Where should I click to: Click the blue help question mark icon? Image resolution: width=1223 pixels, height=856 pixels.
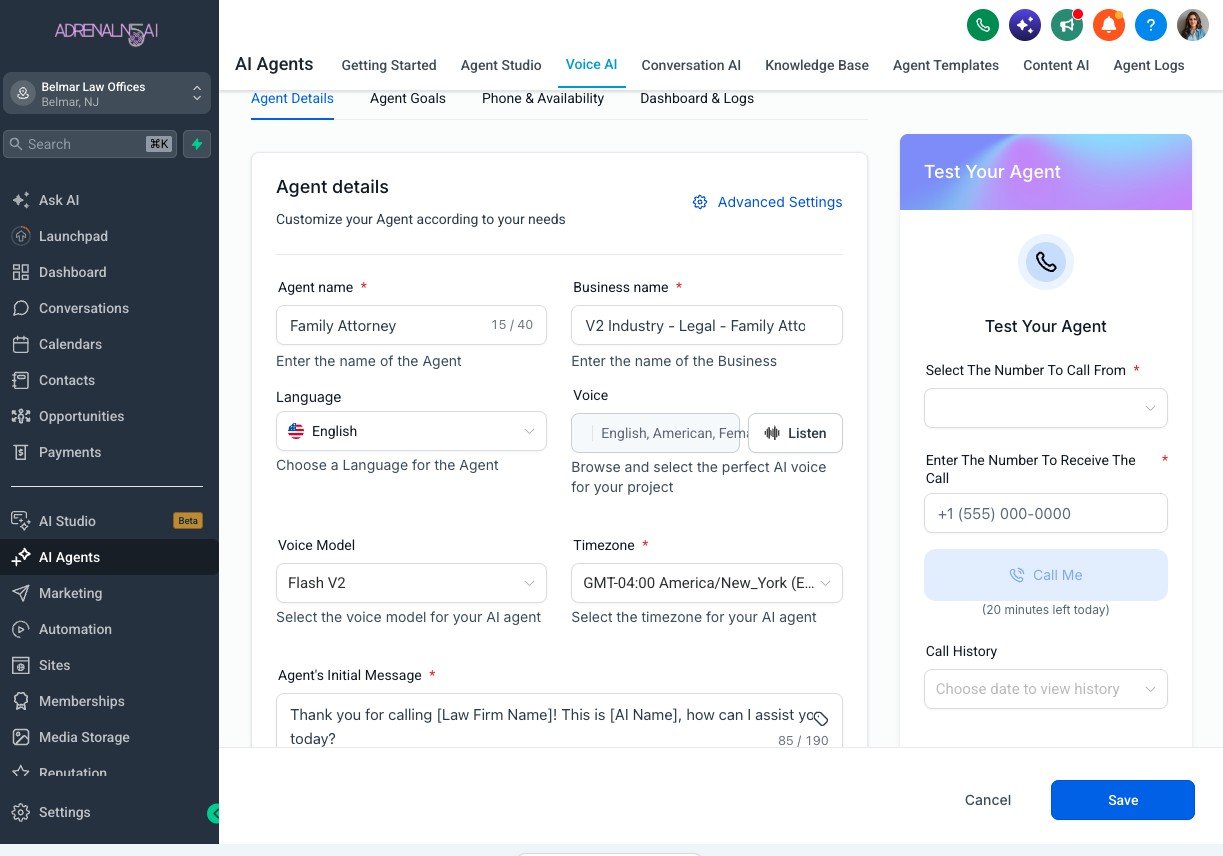(1151, 24)
